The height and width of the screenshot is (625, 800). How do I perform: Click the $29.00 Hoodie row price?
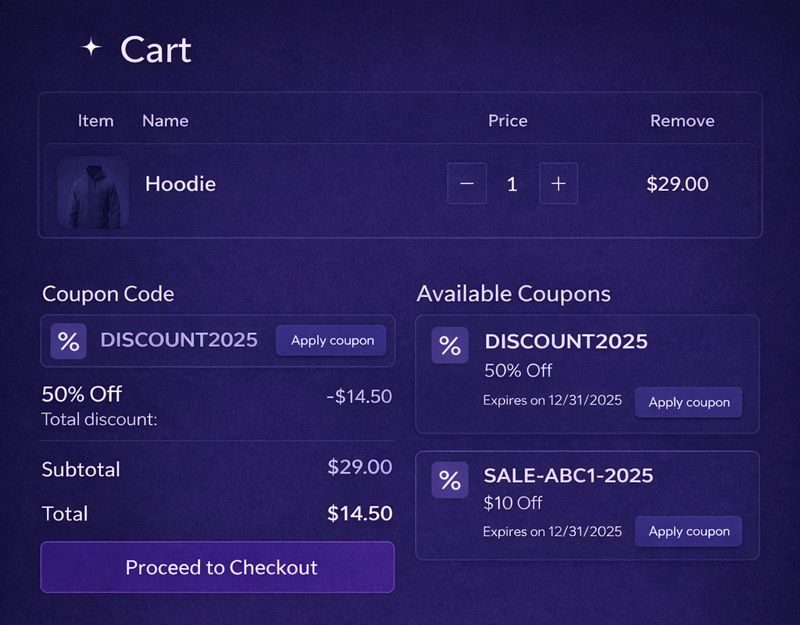pyautogui.click(x=677, y=184)
